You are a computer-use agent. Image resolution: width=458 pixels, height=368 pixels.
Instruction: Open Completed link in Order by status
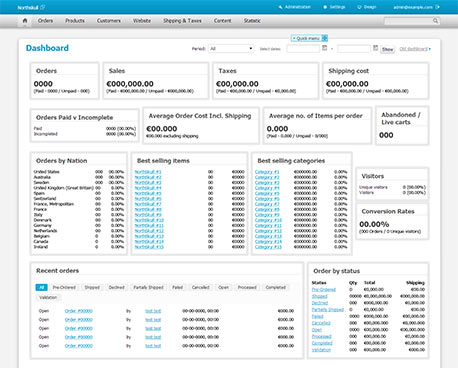point(322,343)
